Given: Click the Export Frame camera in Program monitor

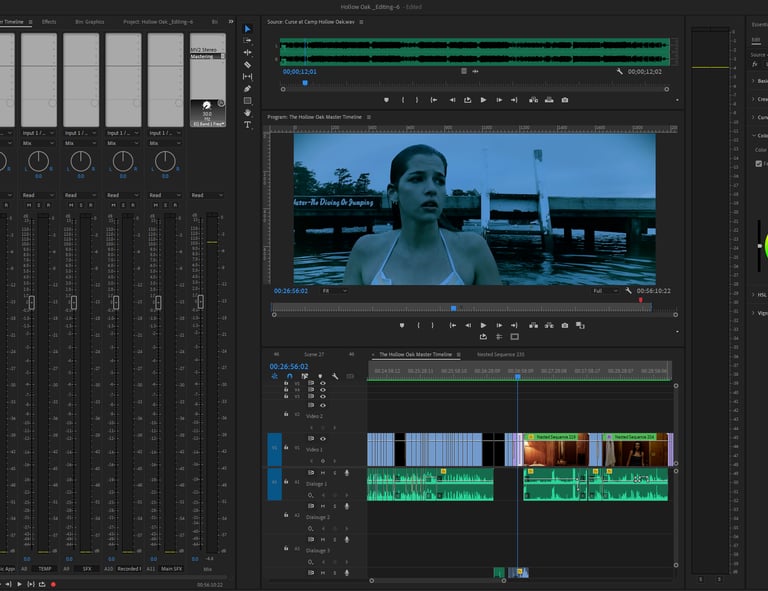Looking at the screenshot, I should pyautogui.click(x=565, y=325).
